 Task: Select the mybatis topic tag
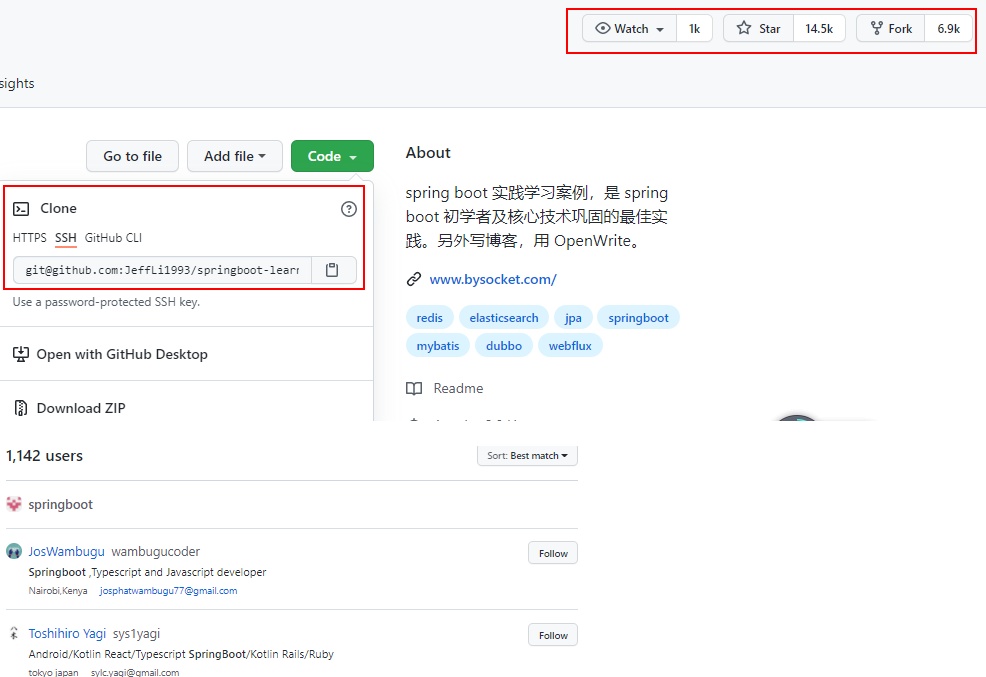[438, 346]
